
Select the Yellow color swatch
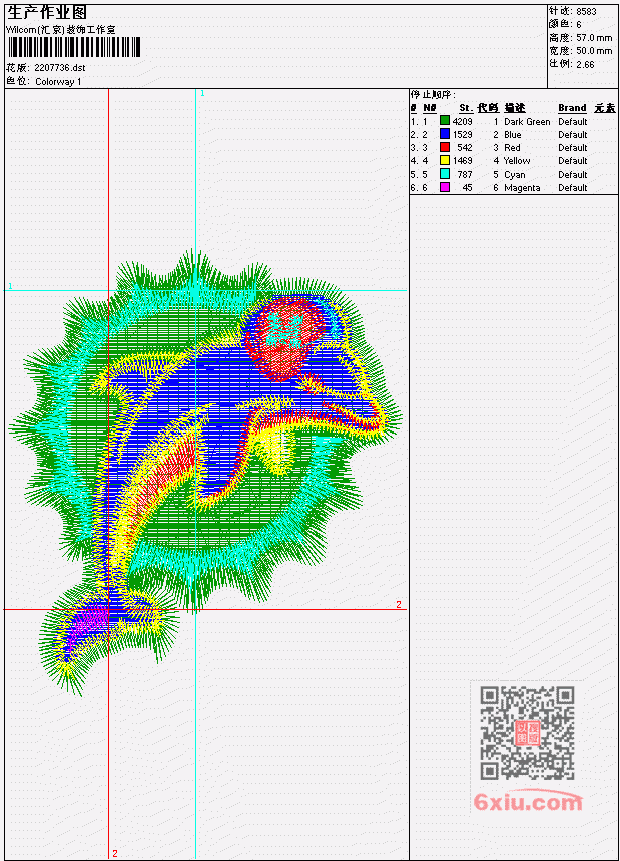click(445, 160)
